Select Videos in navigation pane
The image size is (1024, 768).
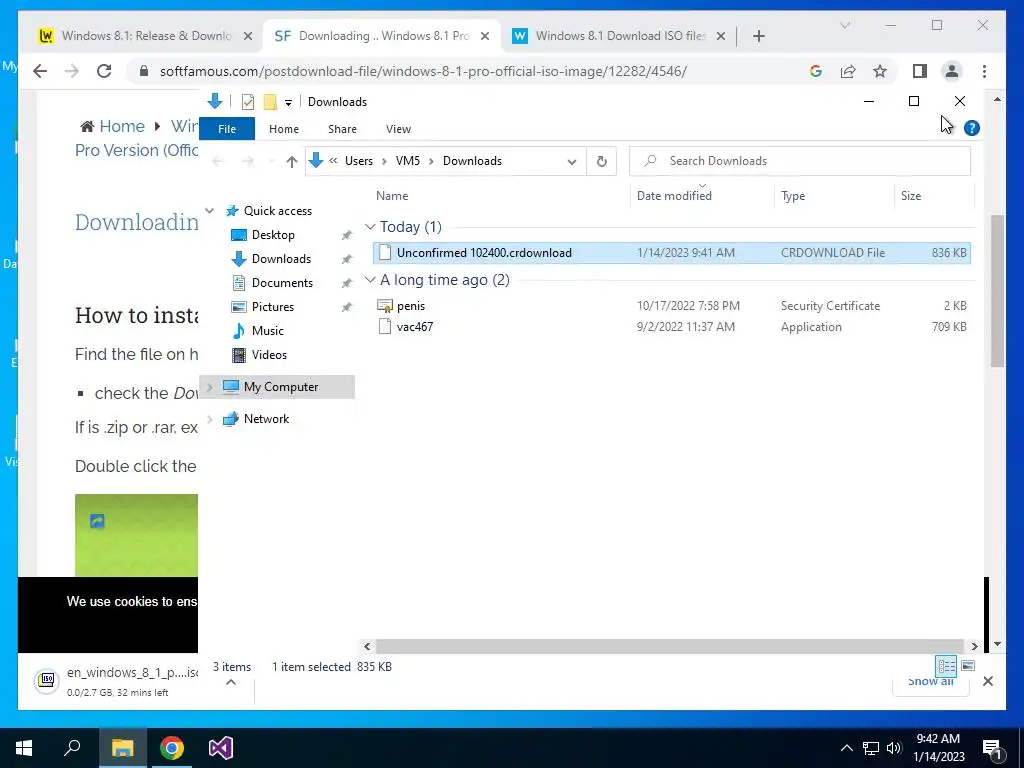(269, 355)
